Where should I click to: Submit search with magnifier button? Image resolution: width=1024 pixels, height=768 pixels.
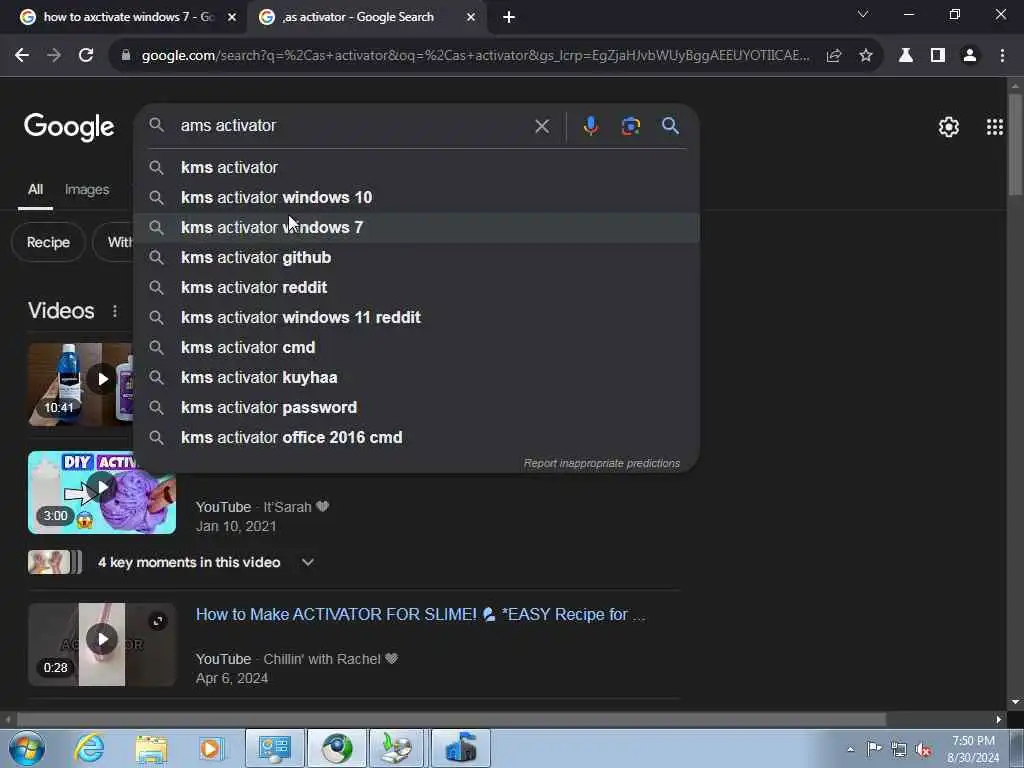point(671,126)
